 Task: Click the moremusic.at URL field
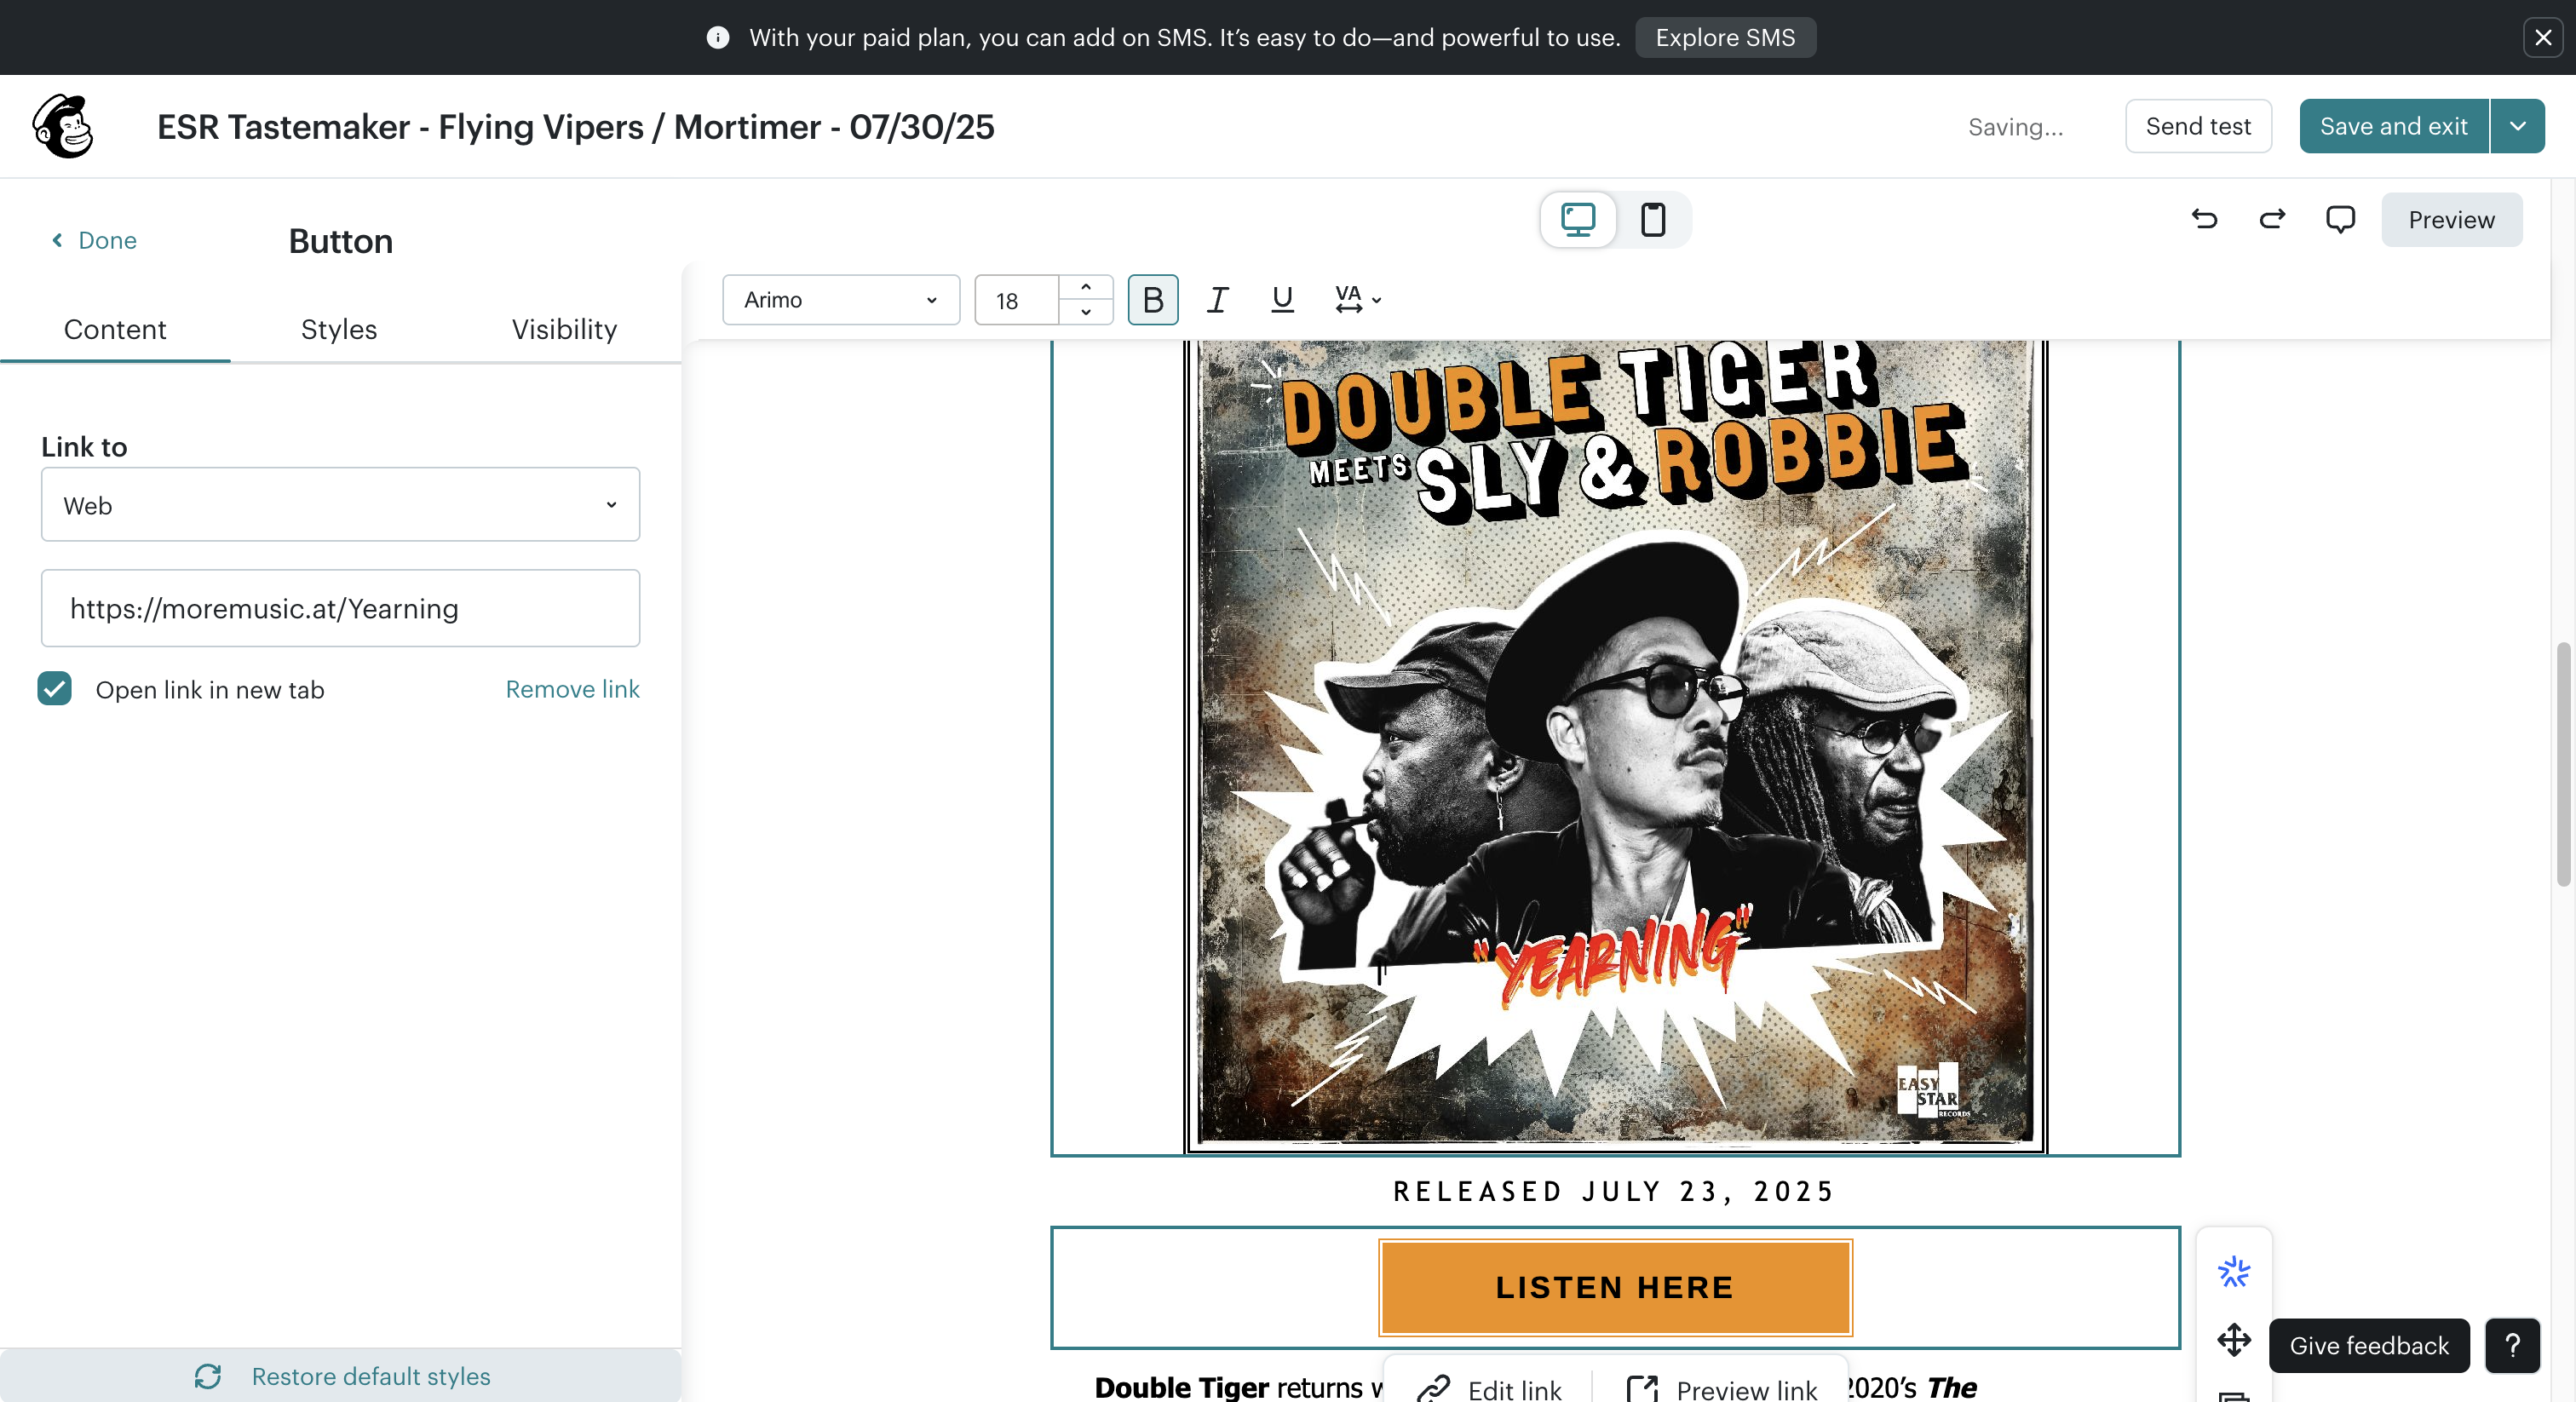pyautogui.click(x=340, y=608)
